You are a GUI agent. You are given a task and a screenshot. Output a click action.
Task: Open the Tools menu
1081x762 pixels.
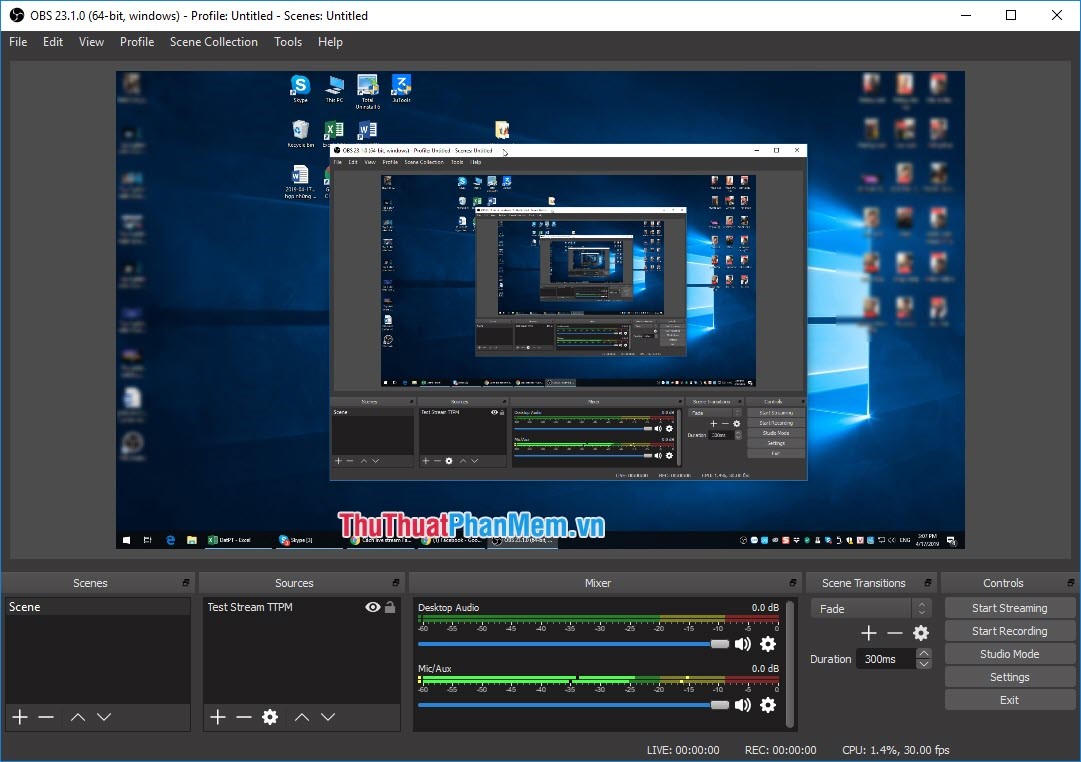[x=288, y=42]
